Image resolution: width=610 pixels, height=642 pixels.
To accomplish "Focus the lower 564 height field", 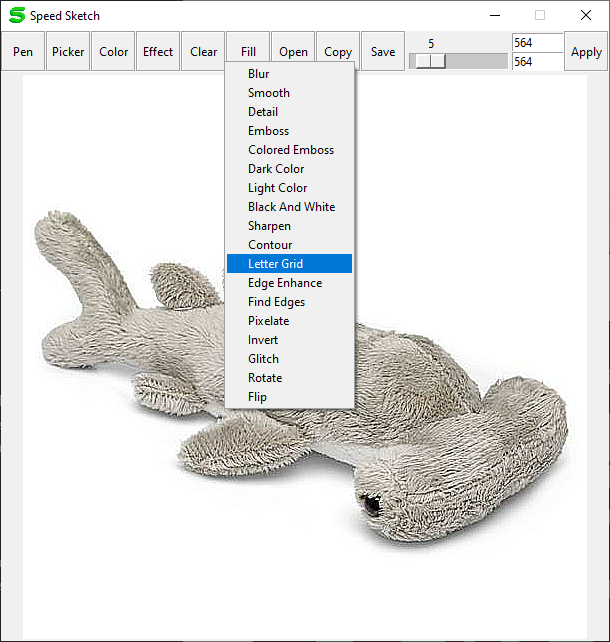I will (x=536, y=62).
